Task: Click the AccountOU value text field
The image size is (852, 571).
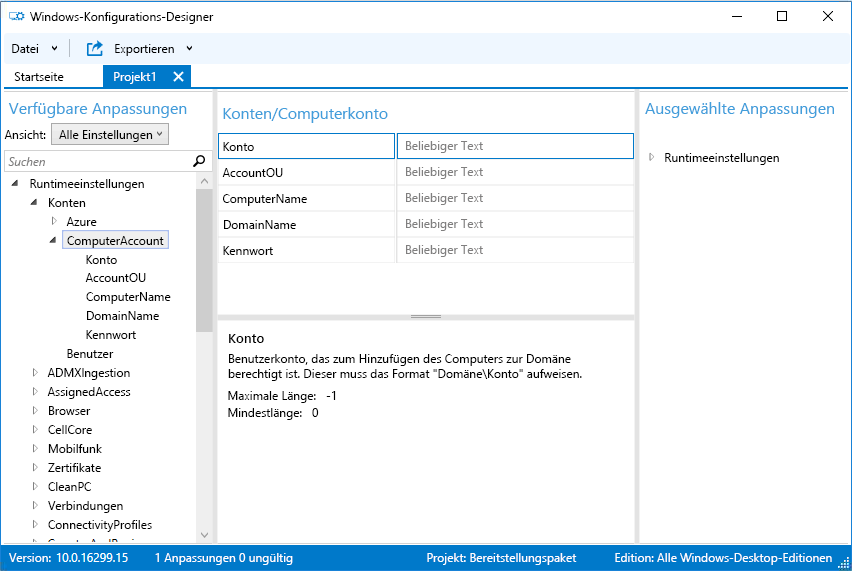Action: tap(515, 172)
